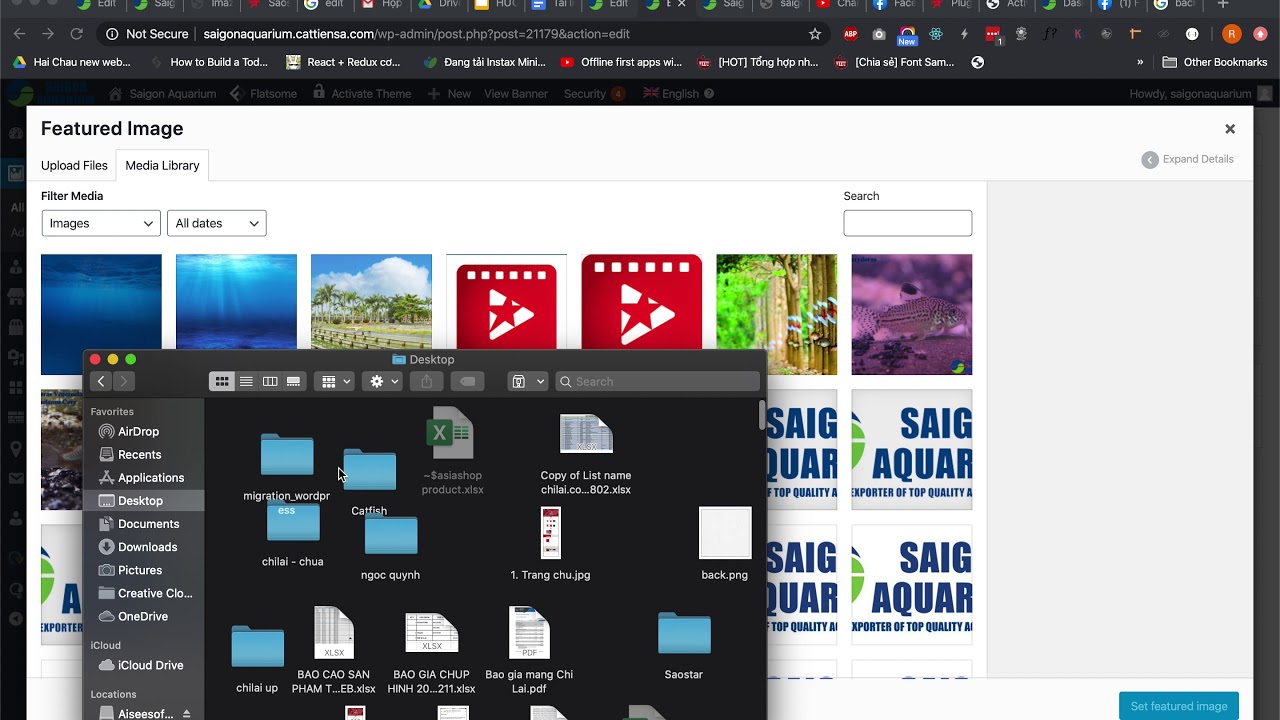Switch to Media Library tab
Screen dimensions: 1280x720
point(162,165)
